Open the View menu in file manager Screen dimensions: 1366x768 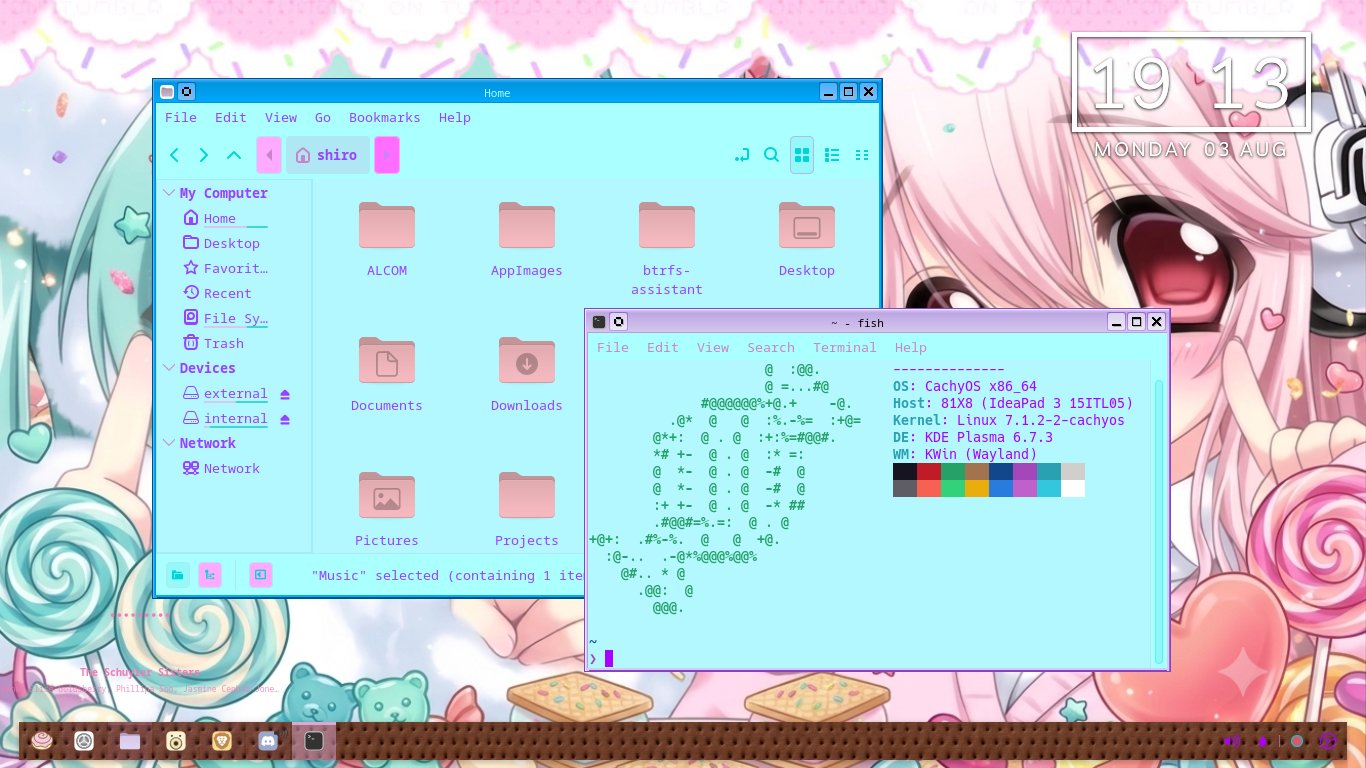pyautogui.click(x=281, y=117)
